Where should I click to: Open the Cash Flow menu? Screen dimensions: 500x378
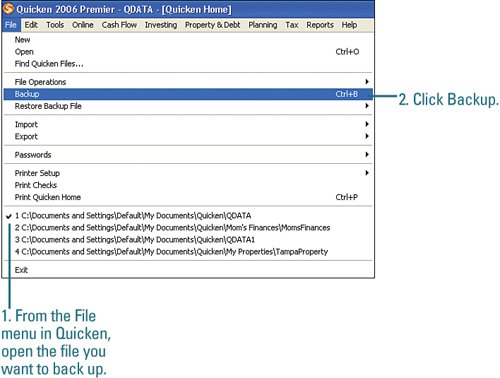(x=119, y=25)
